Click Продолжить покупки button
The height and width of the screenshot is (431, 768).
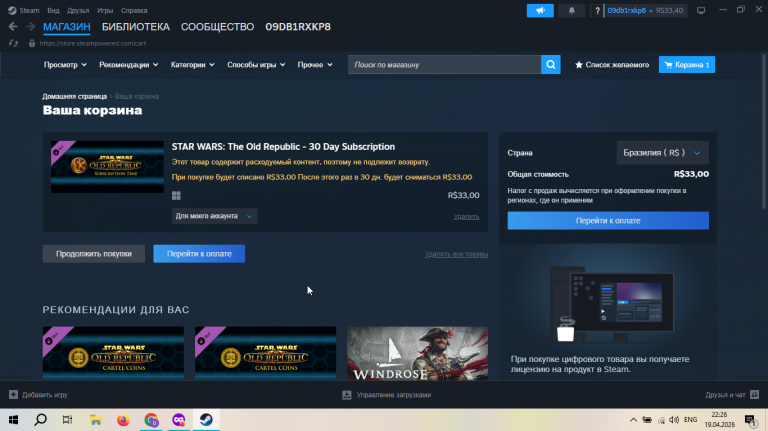point(94,254)
